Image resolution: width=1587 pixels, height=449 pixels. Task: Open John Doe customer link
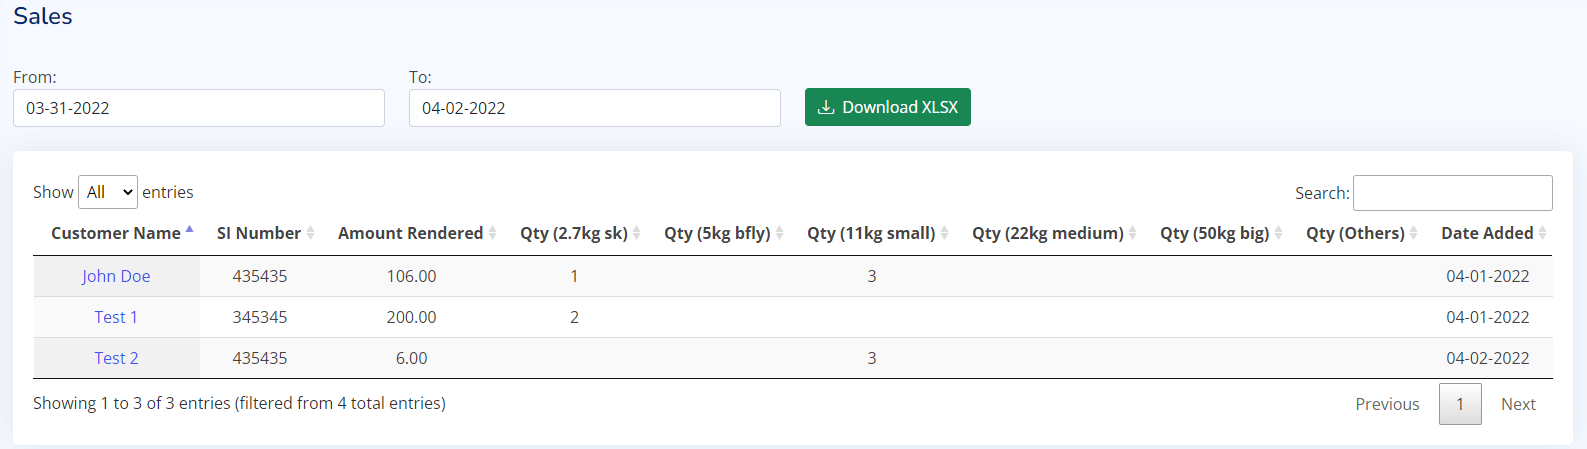[116, 276]
